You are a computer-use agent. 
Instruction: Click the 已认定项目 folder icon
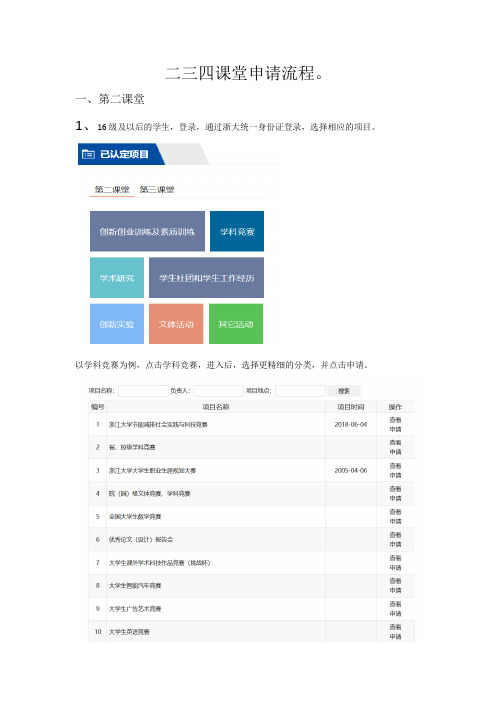(88, 154)
